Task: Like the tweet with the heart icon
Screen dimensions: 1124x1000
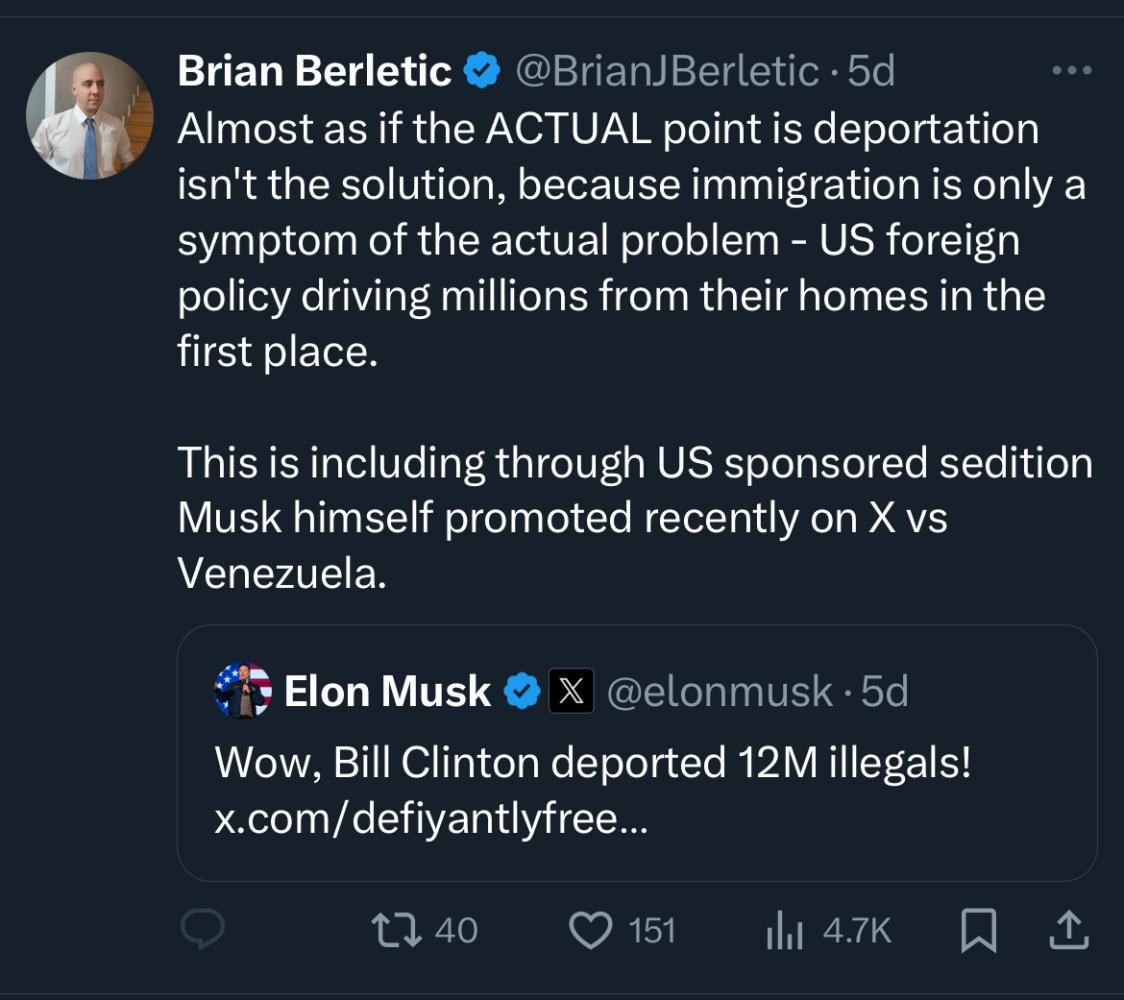Action: [590, 931]
